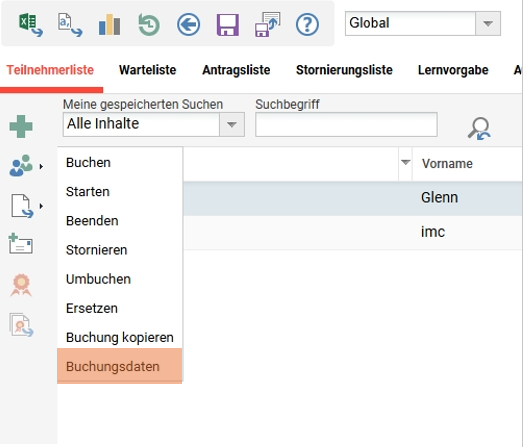Open help via question mark icon
Viewport: 523px width, 447px height.
point(307,24)
